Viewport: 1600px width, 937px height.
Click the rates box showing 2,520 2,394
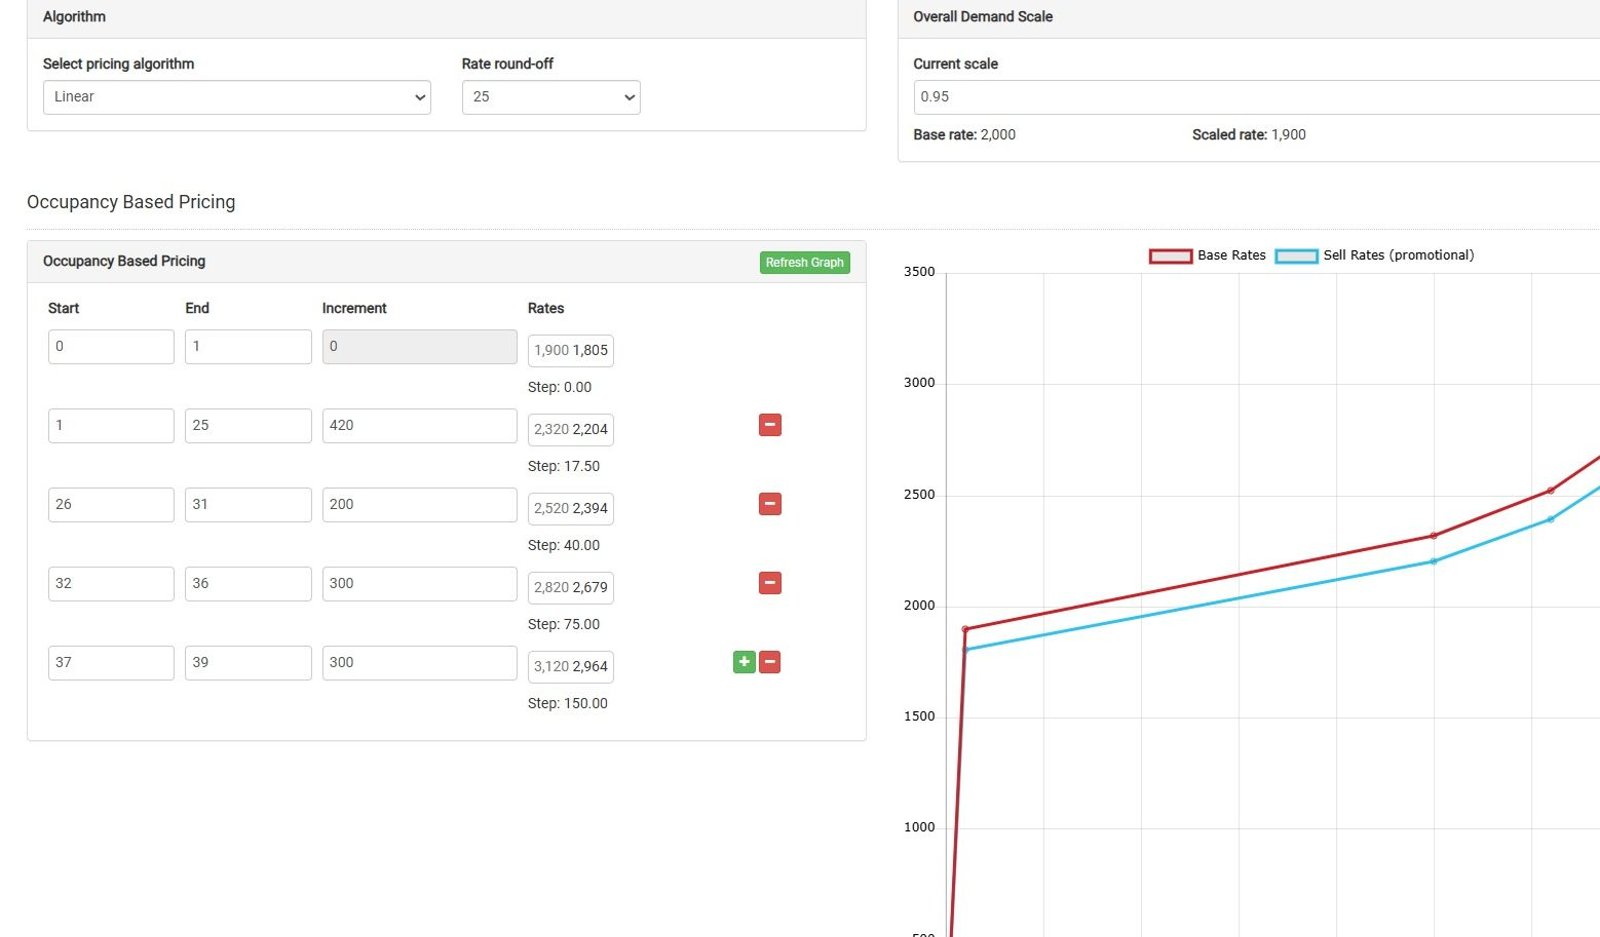tap(571, 508)
